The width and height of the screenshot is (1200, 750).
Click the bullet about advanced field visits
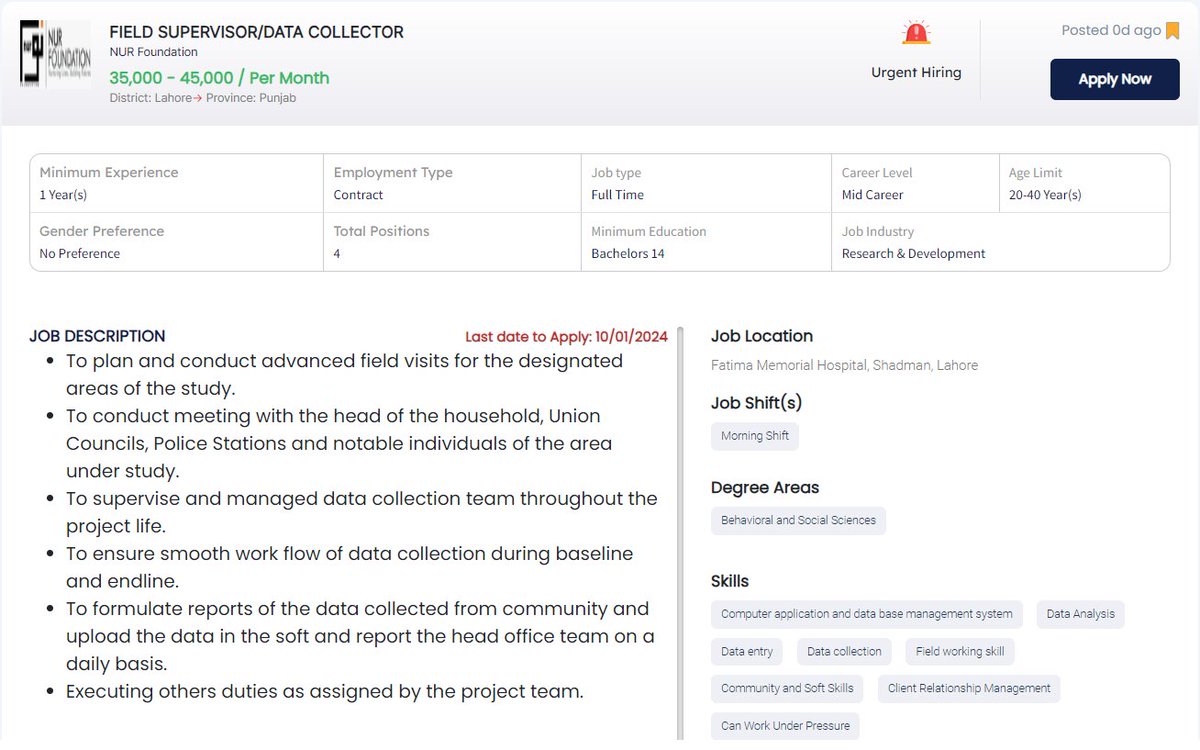pos(345,374)
